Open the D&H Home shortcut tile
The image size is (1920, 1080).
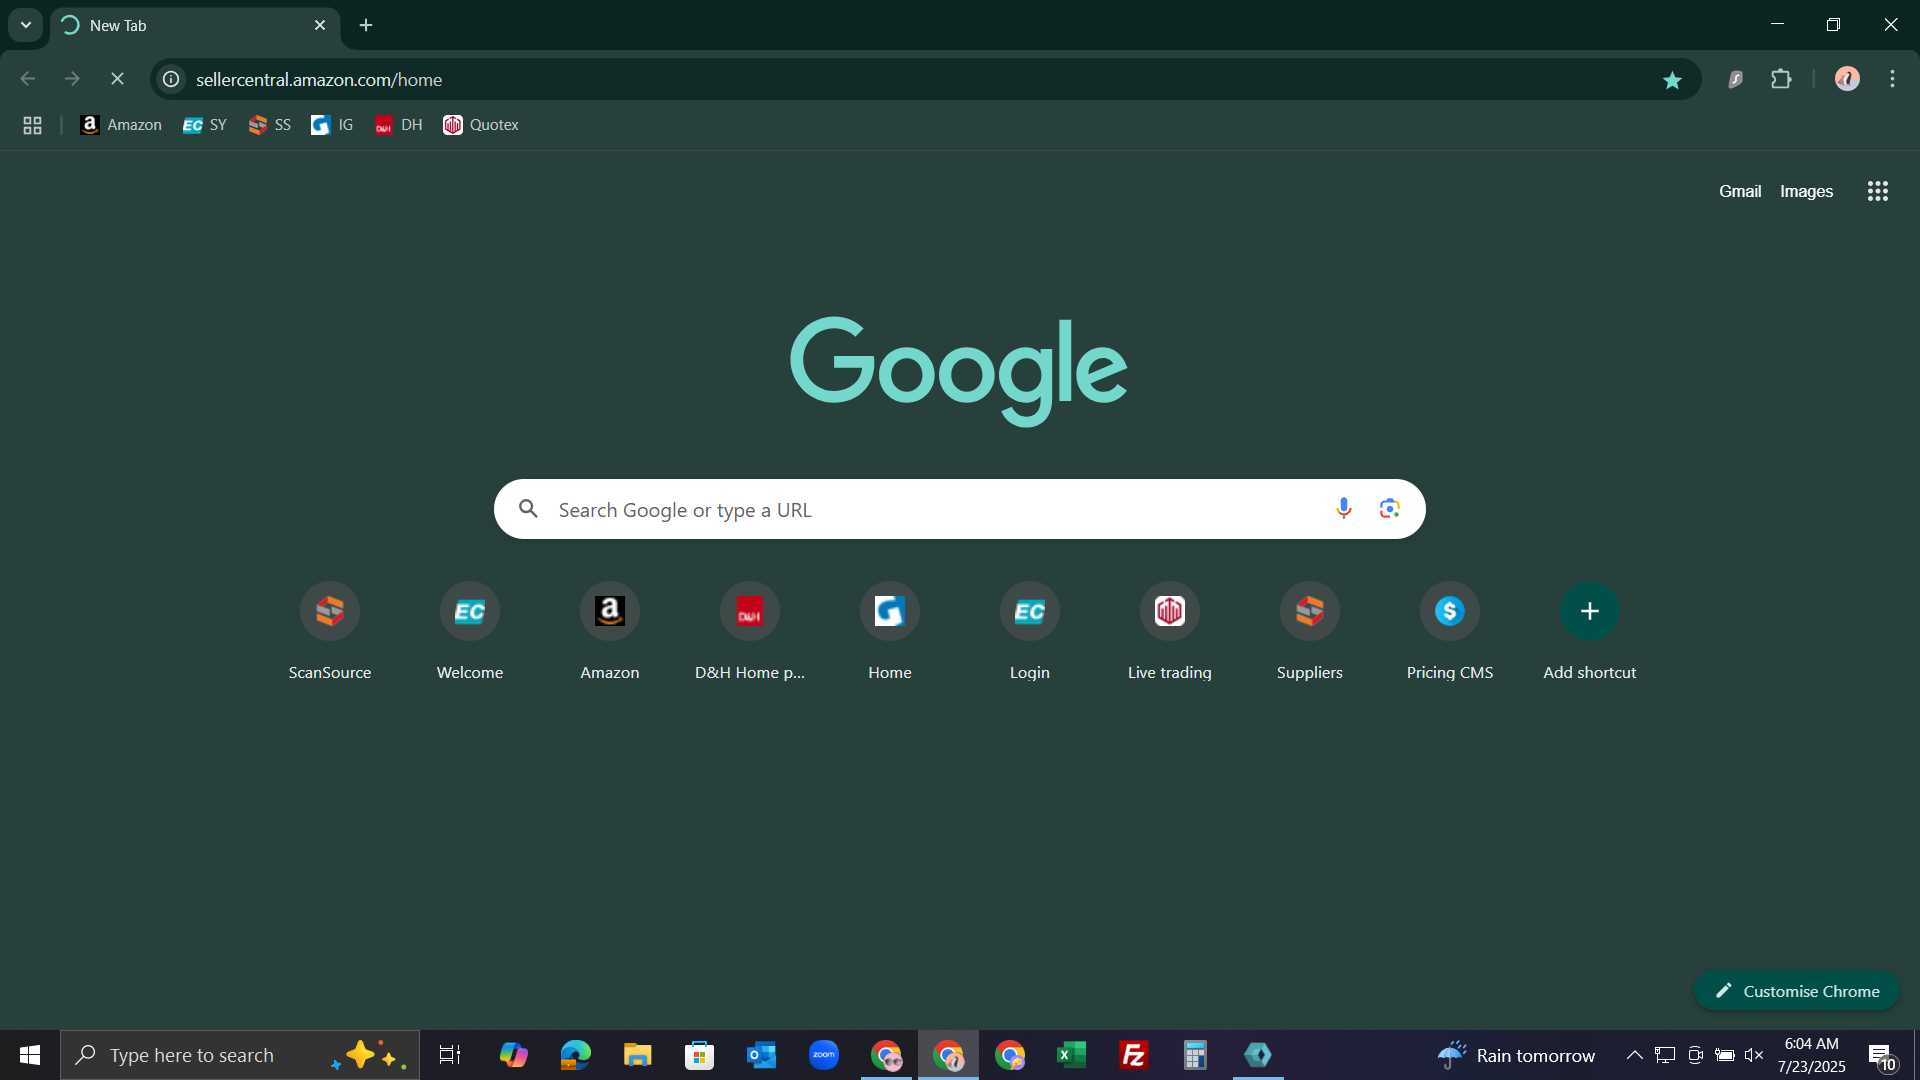(x=750, y=632)
